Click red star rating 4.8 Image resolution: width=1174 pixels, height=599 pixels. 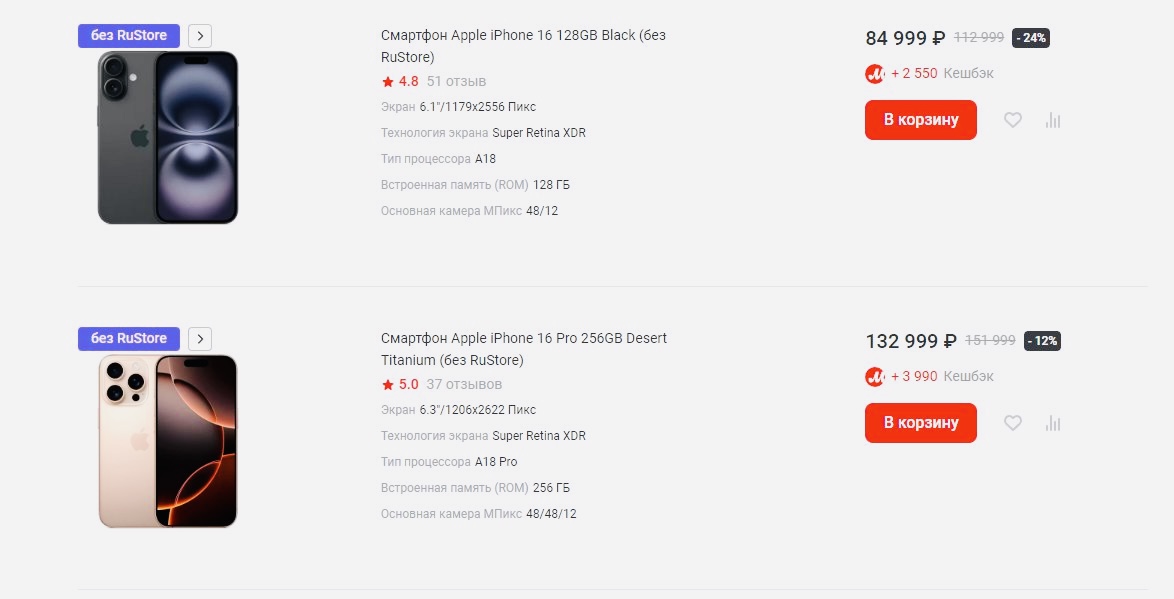[x=388, y=82]
